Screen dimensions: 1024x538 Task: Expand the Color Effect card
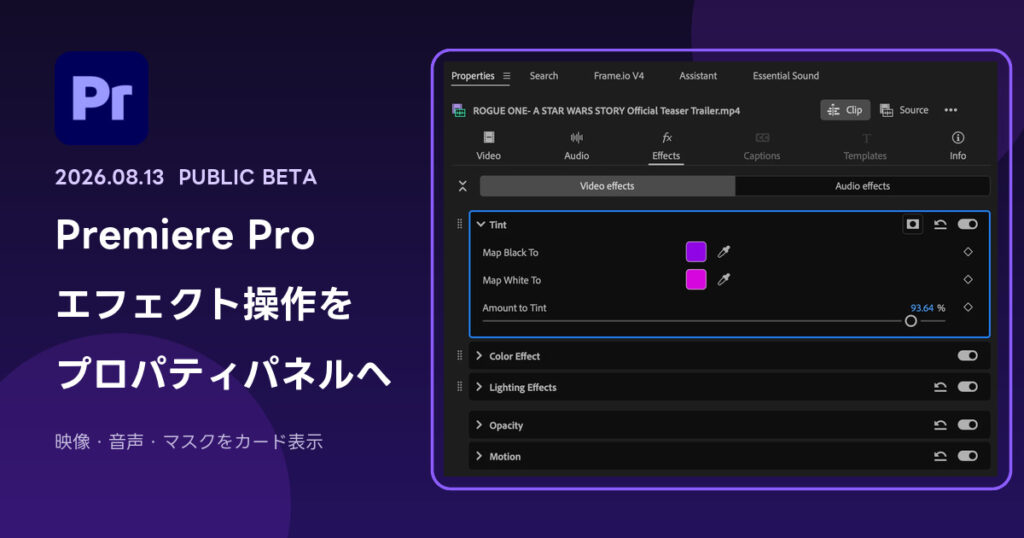(479, 356)
